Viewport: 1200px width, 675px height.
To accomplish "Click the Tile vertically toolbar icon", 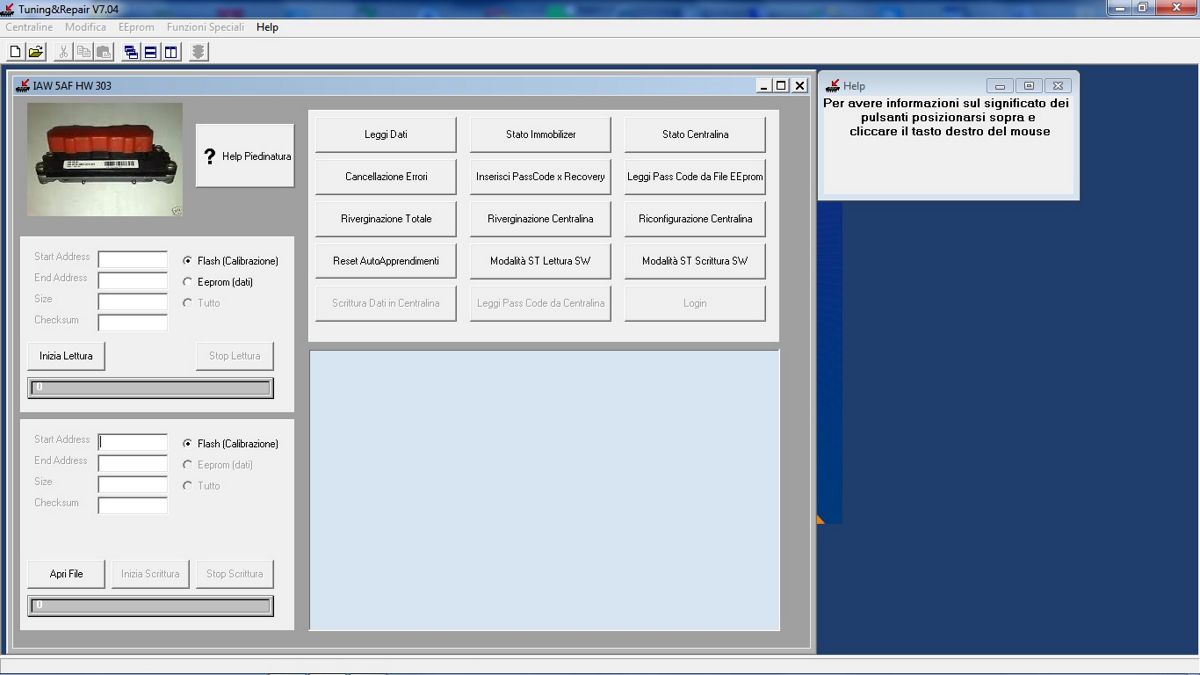I will [171, 52].
